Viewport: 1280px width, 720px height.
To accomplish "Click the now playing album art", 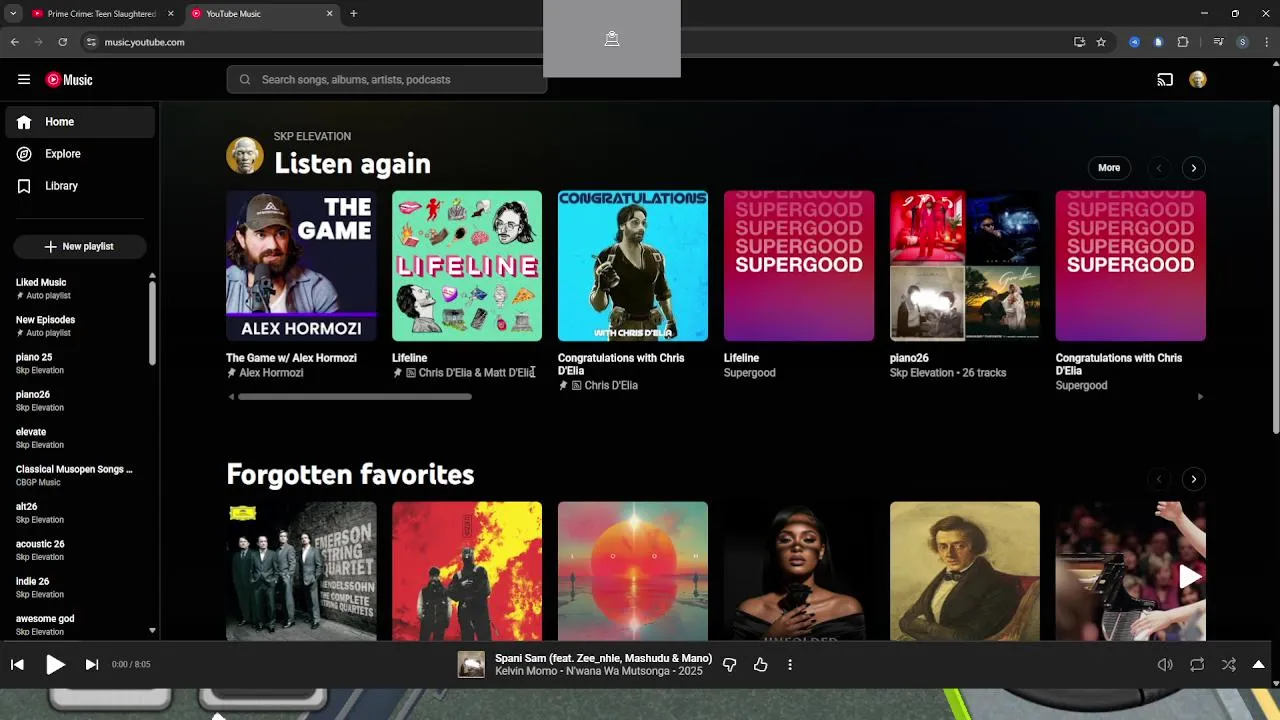I will tap(471, 664).
